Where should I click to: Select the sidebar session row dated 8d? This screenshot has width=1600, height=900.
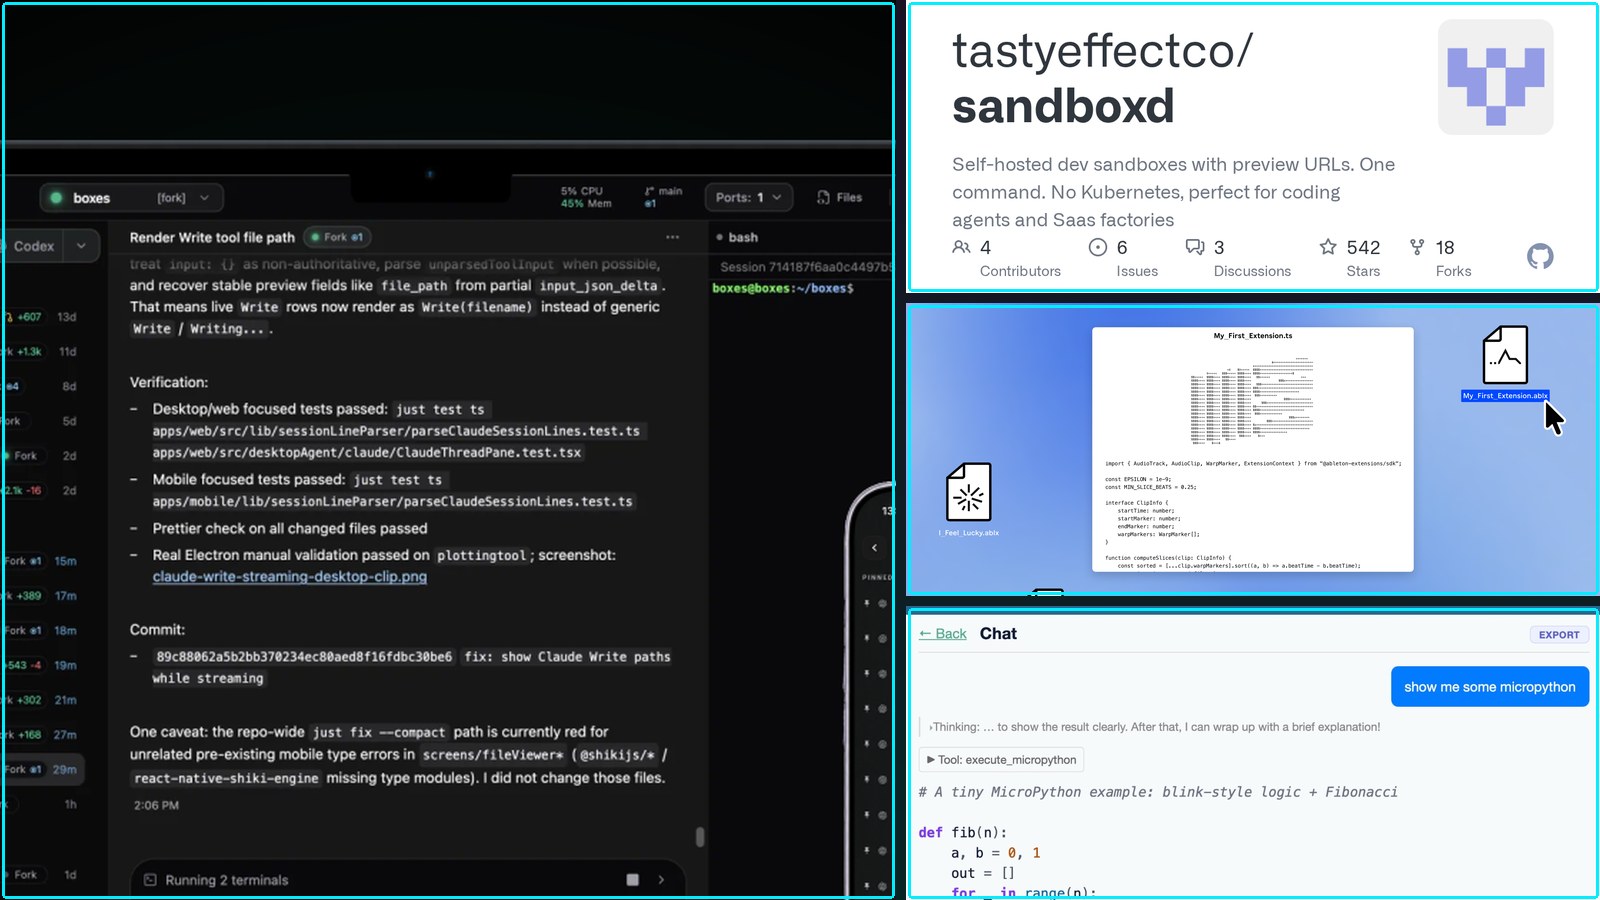pos(41,386)
